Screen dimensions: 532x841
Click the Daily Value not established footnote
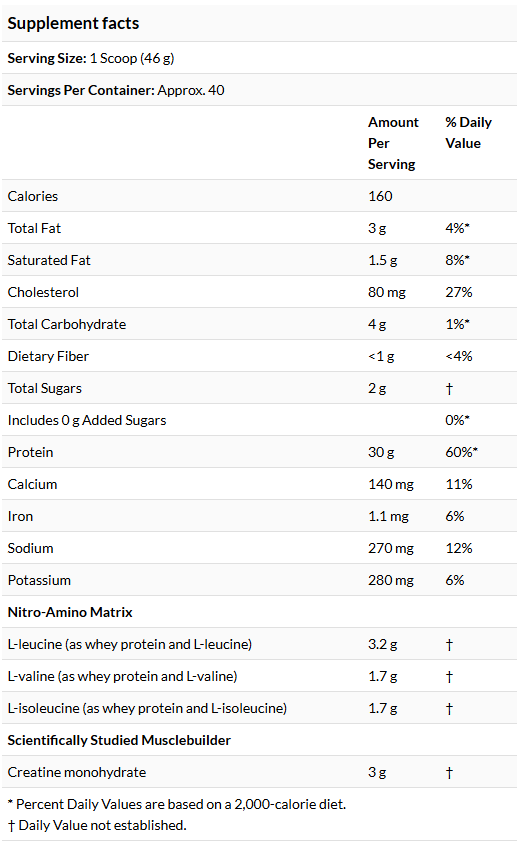tap(97, 825)
